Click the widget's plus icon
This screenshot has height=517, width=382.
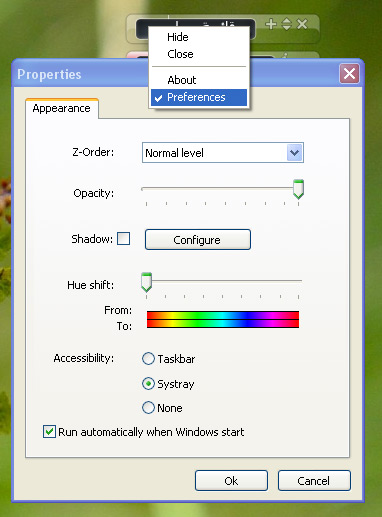[x=271, y=24]
